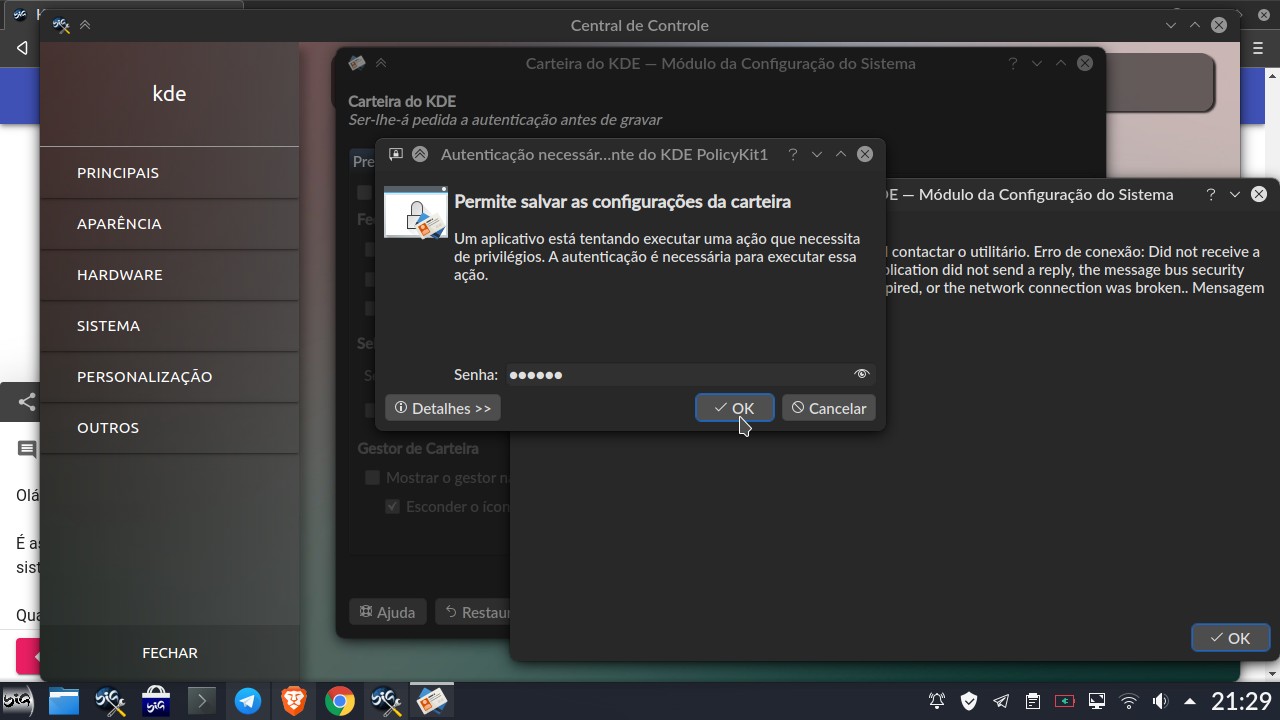1280x720 pixels.
Task: Toggle password visibility with the eye icon
Action: click(861, 374)
